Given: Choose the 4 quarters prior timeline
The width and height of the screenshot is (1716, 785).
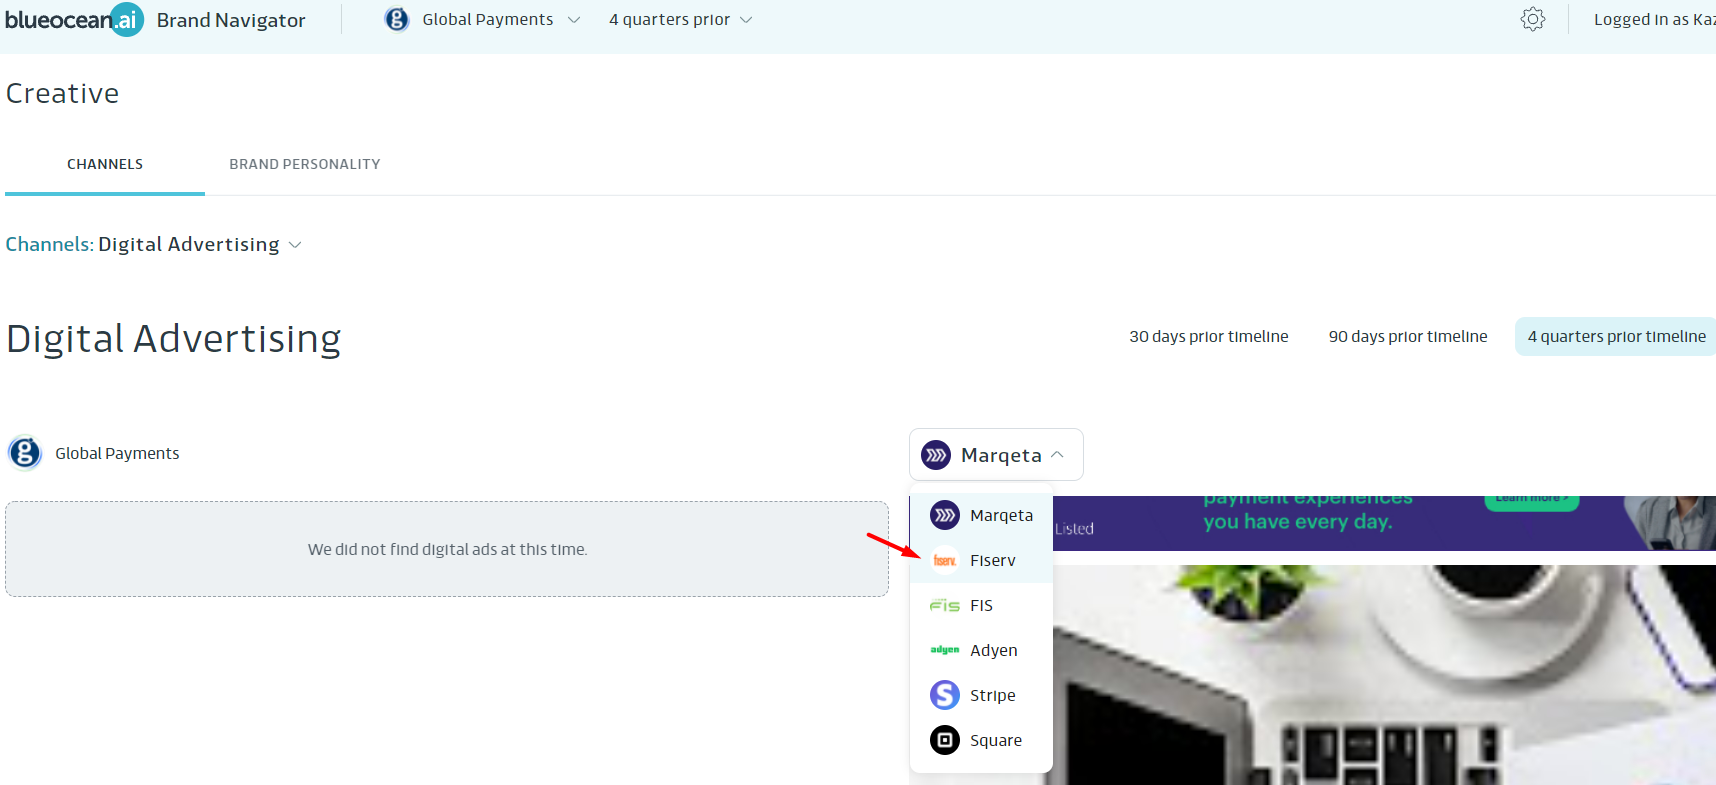Looking at the screenshot, I should [1616, 336].
